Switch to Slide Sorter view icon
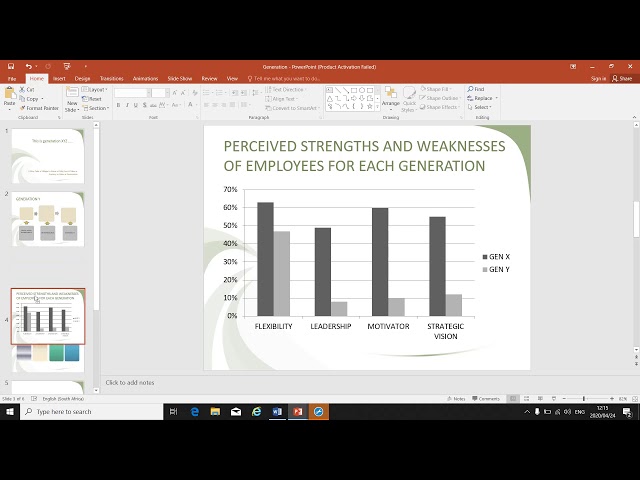 click(x=527, y=398)
